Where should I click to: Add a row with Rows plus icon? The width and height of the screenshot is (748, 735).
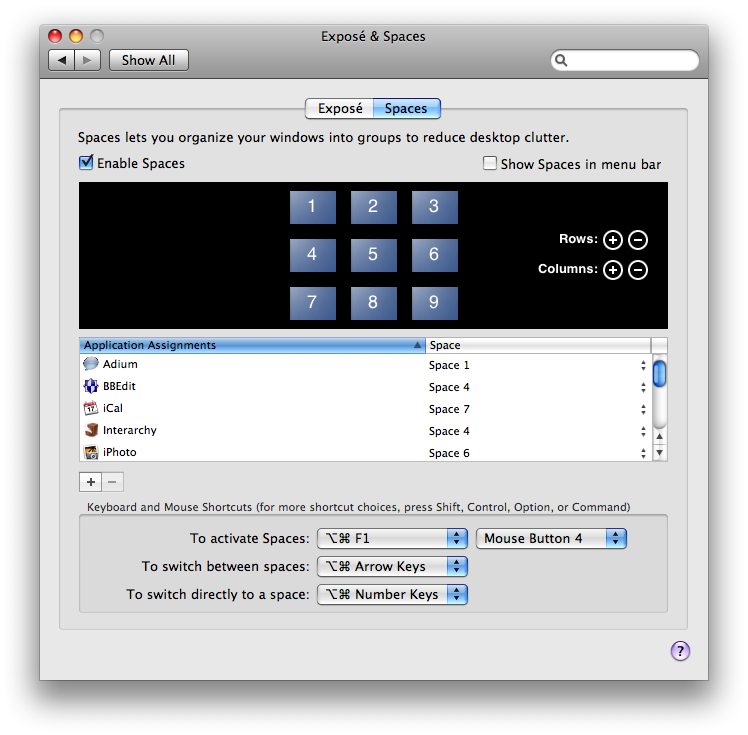coord(613,240)
